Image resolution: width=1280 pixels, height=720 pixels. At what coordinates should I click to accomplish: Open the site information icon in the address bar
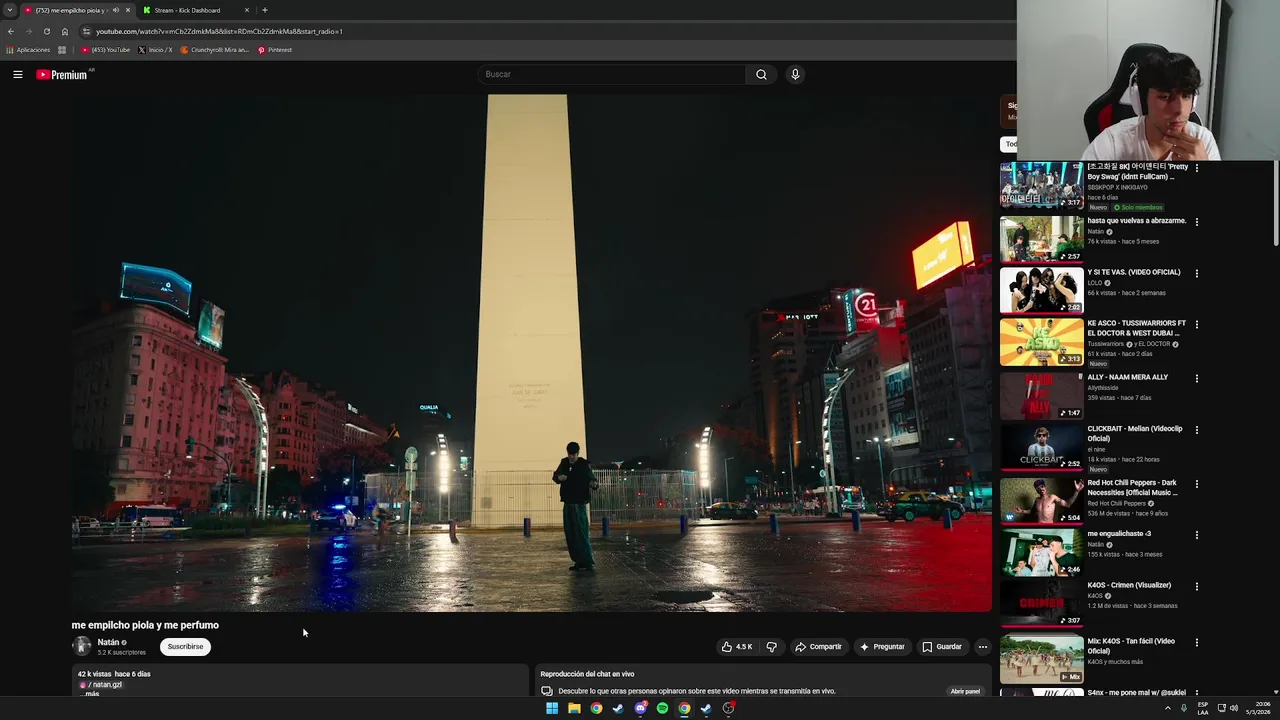tap(86, 31)
